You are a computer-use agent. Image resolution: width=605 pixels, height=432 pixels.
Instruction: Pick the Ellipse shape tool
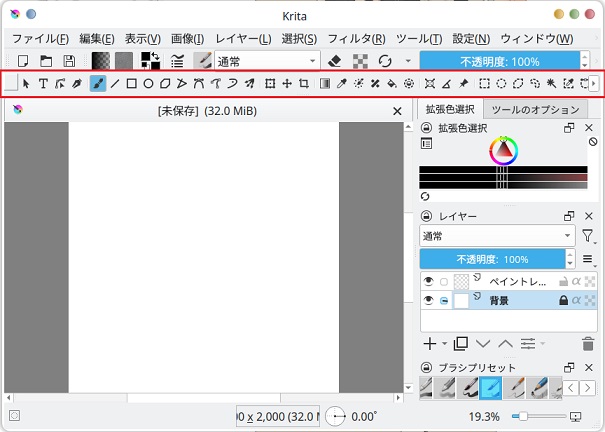(x=148, y=84)
